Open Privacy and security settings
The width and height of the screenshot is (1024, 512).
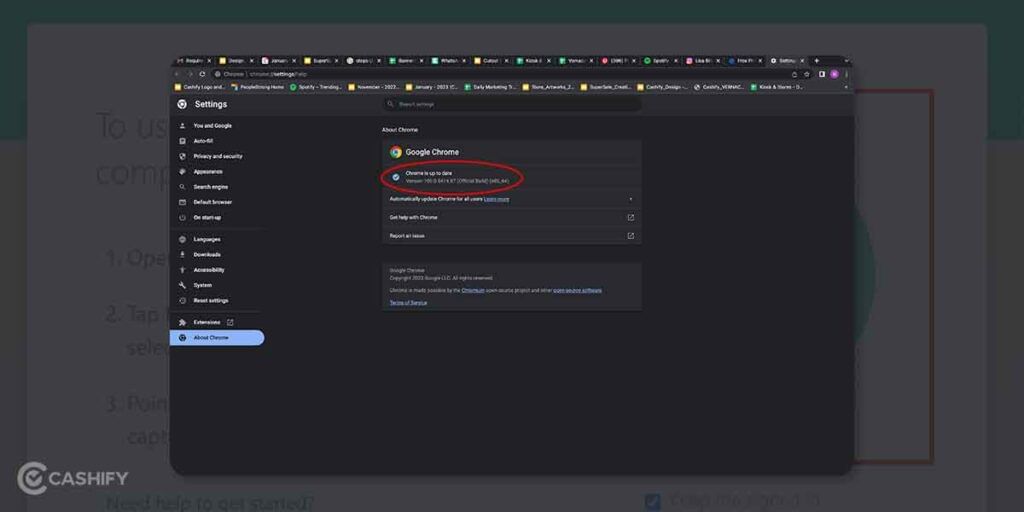[217, 157]
